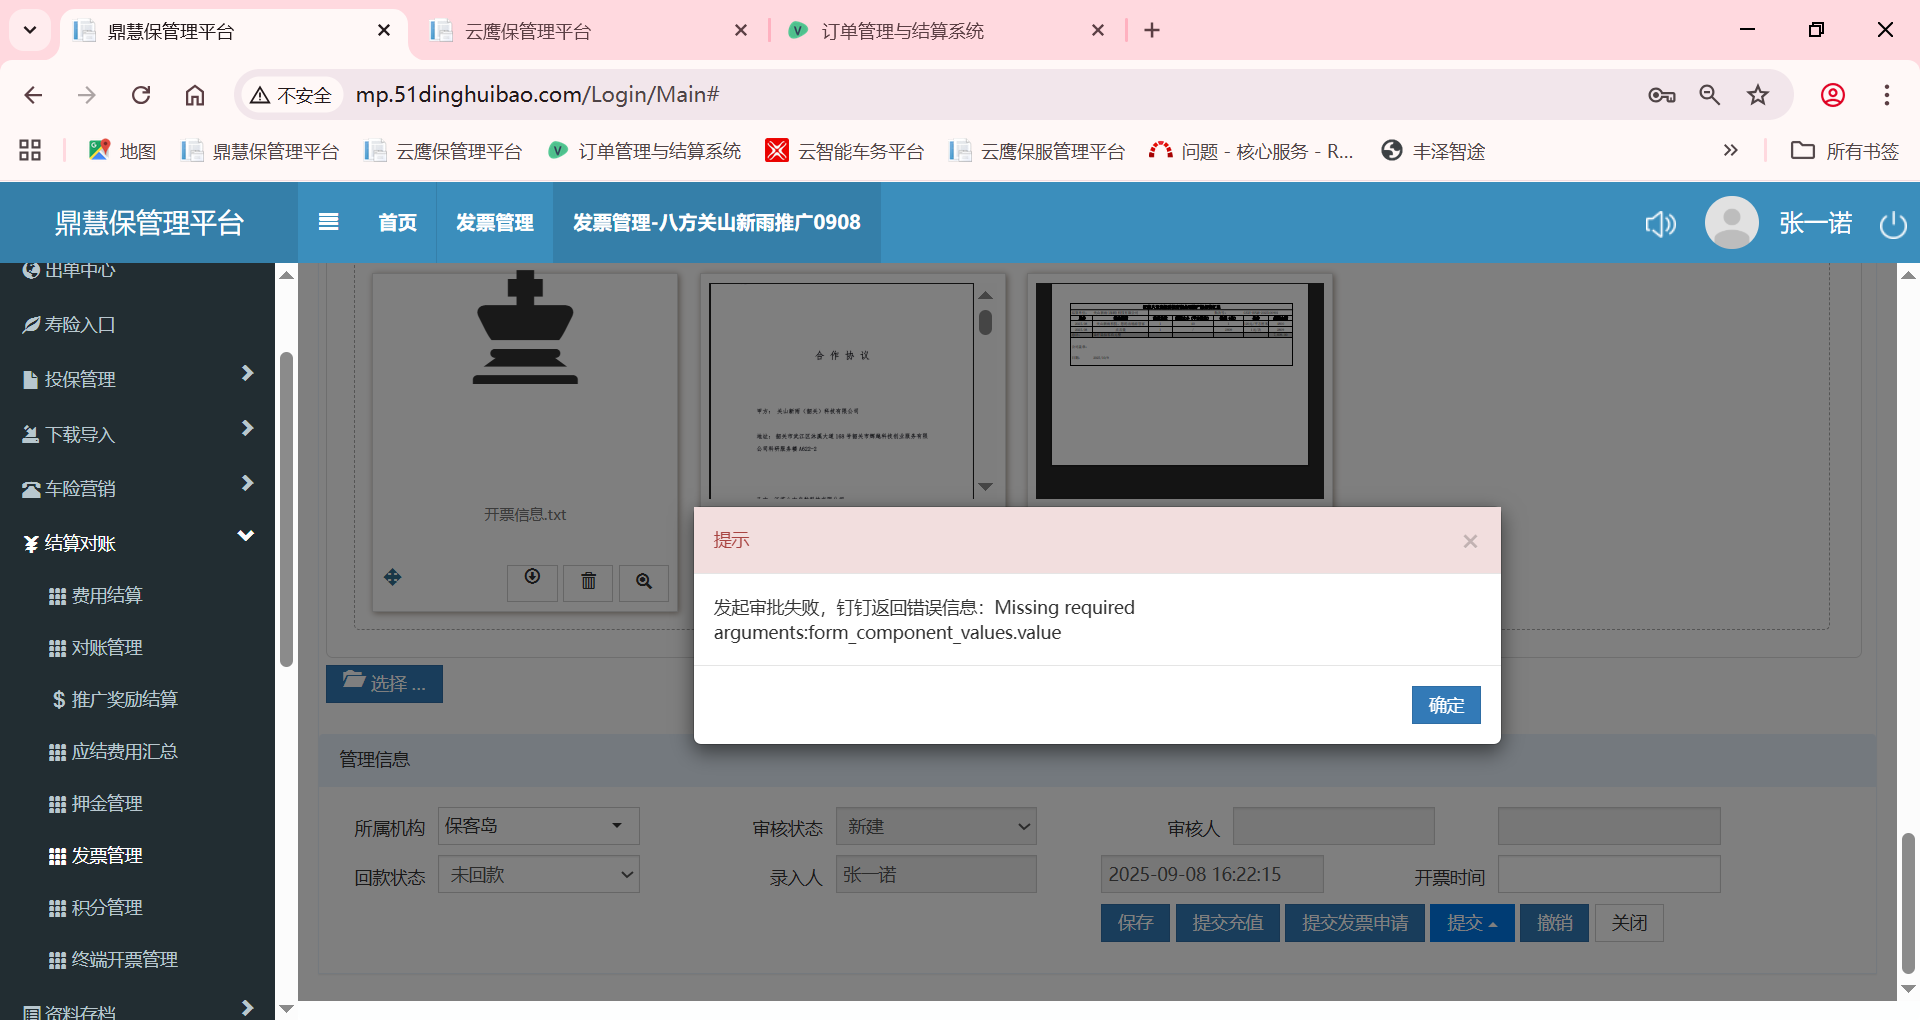This screenshot has width=1920, height=1020.
Task: Switch to the 发票管理 tab
Action: pos(494,222)
